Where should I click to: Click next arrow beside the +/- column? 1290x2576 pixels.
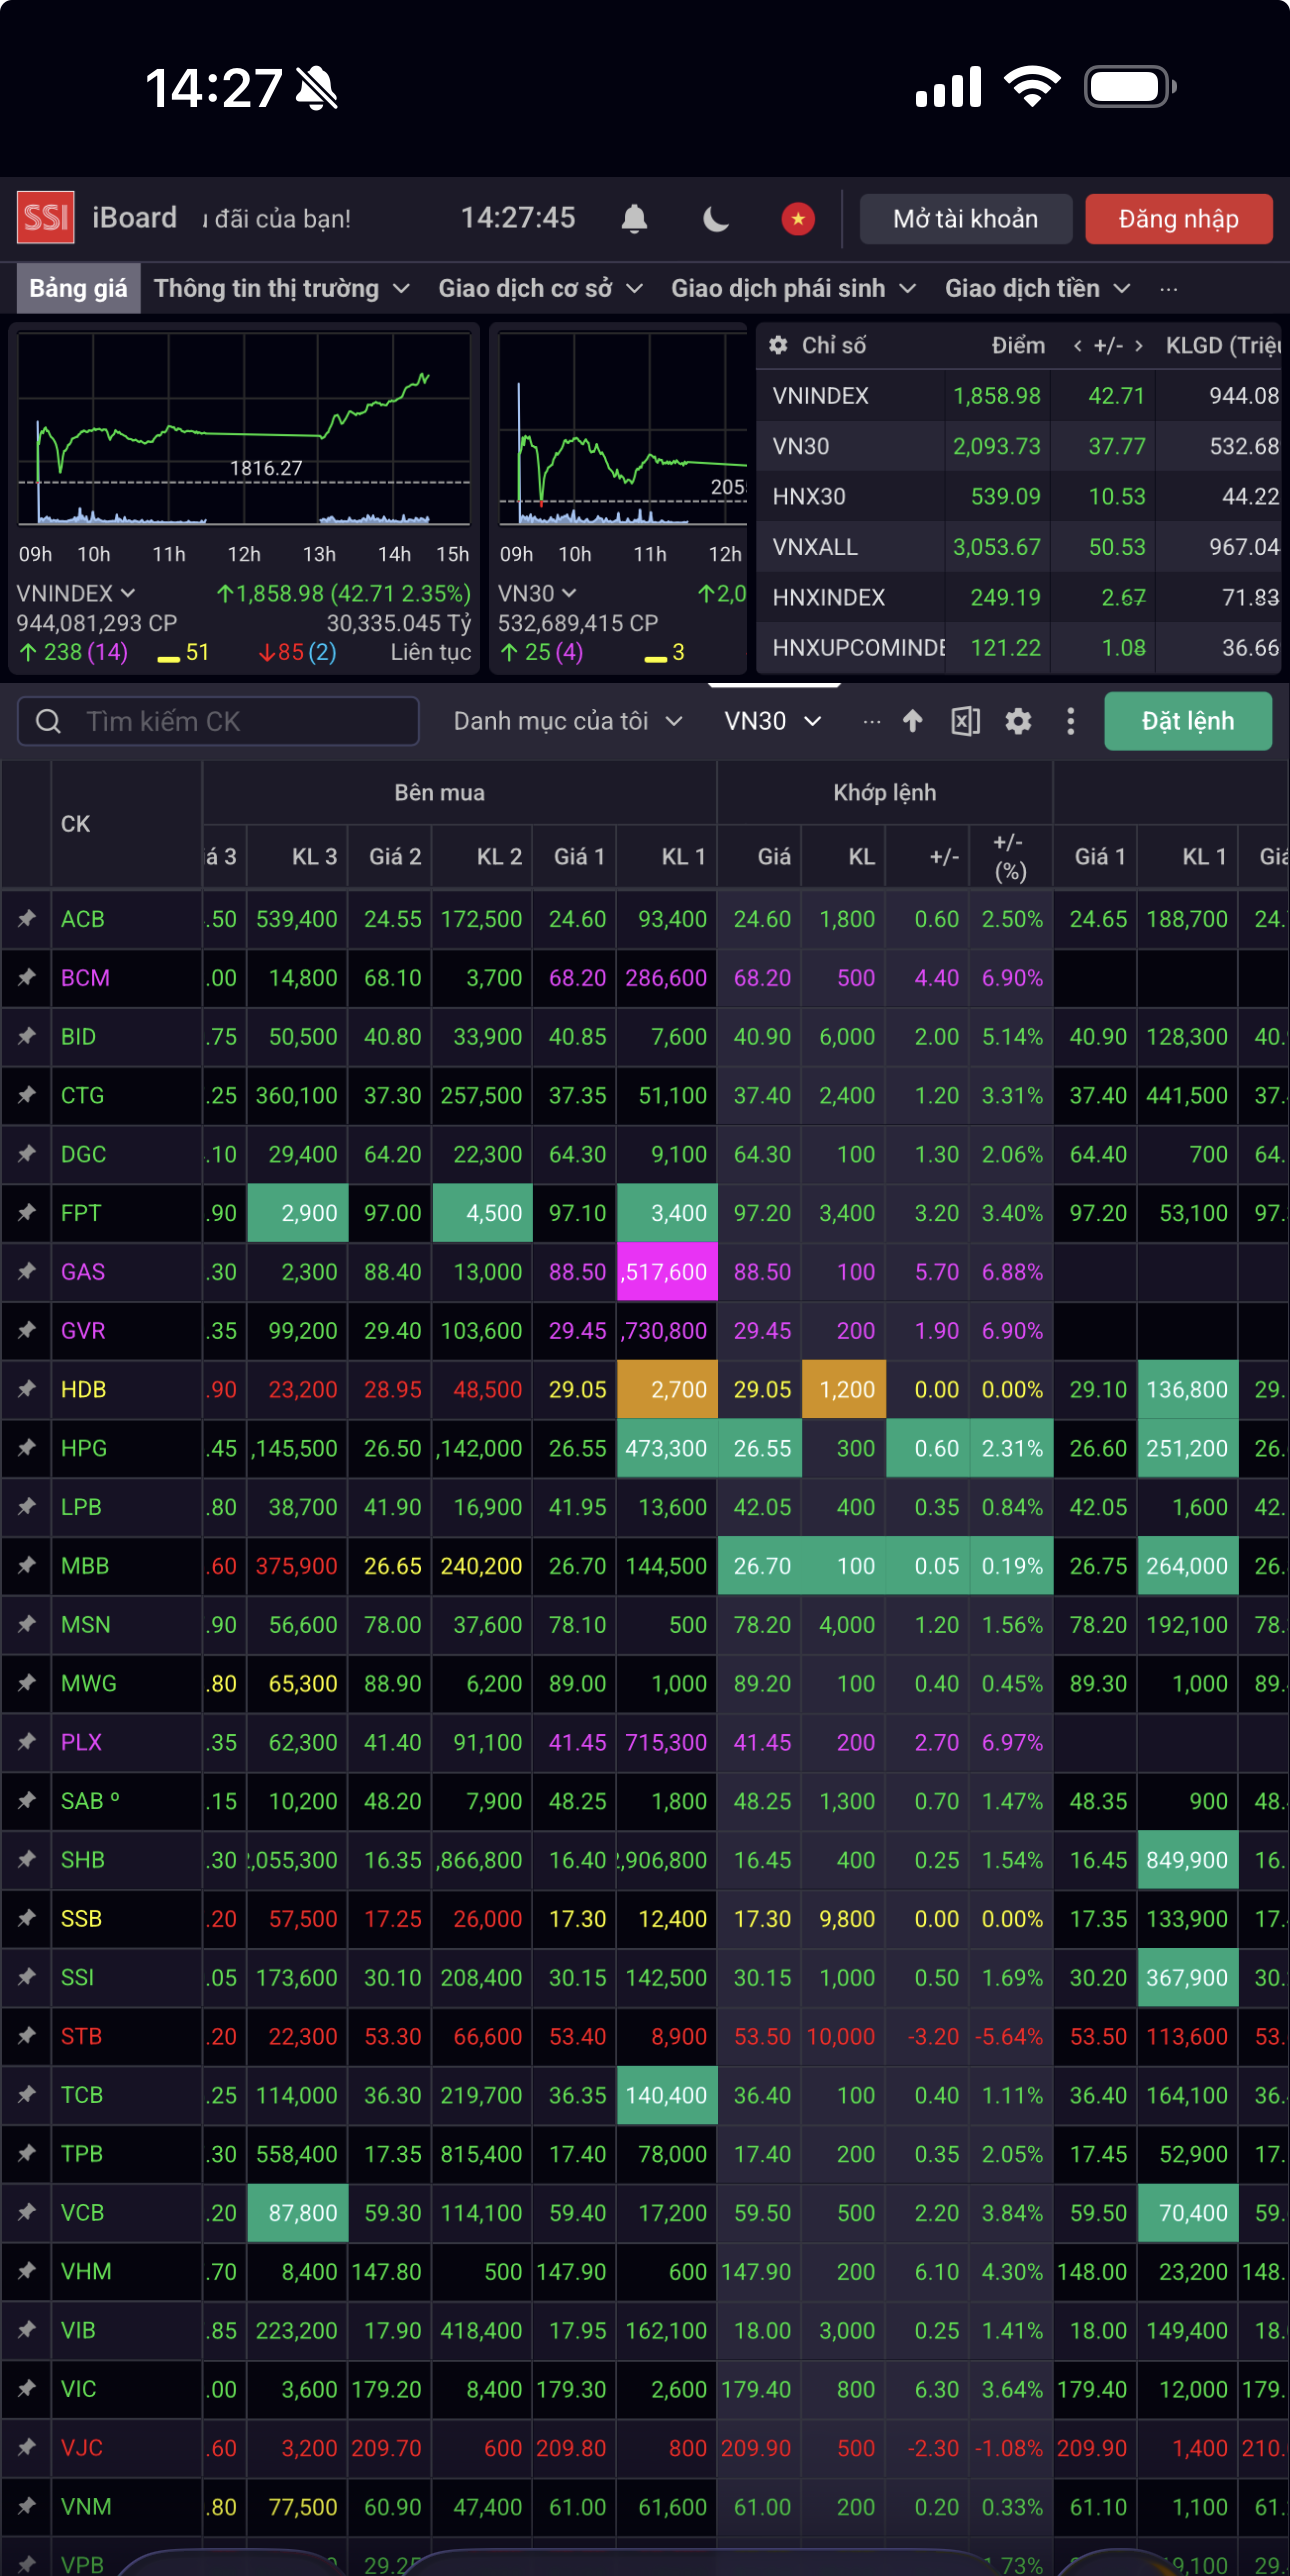click(1138, 346)
